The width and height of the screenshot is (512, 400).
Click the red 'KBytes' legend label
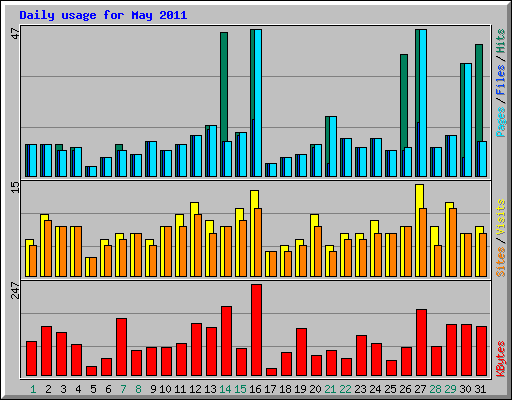tap(500, 359)
